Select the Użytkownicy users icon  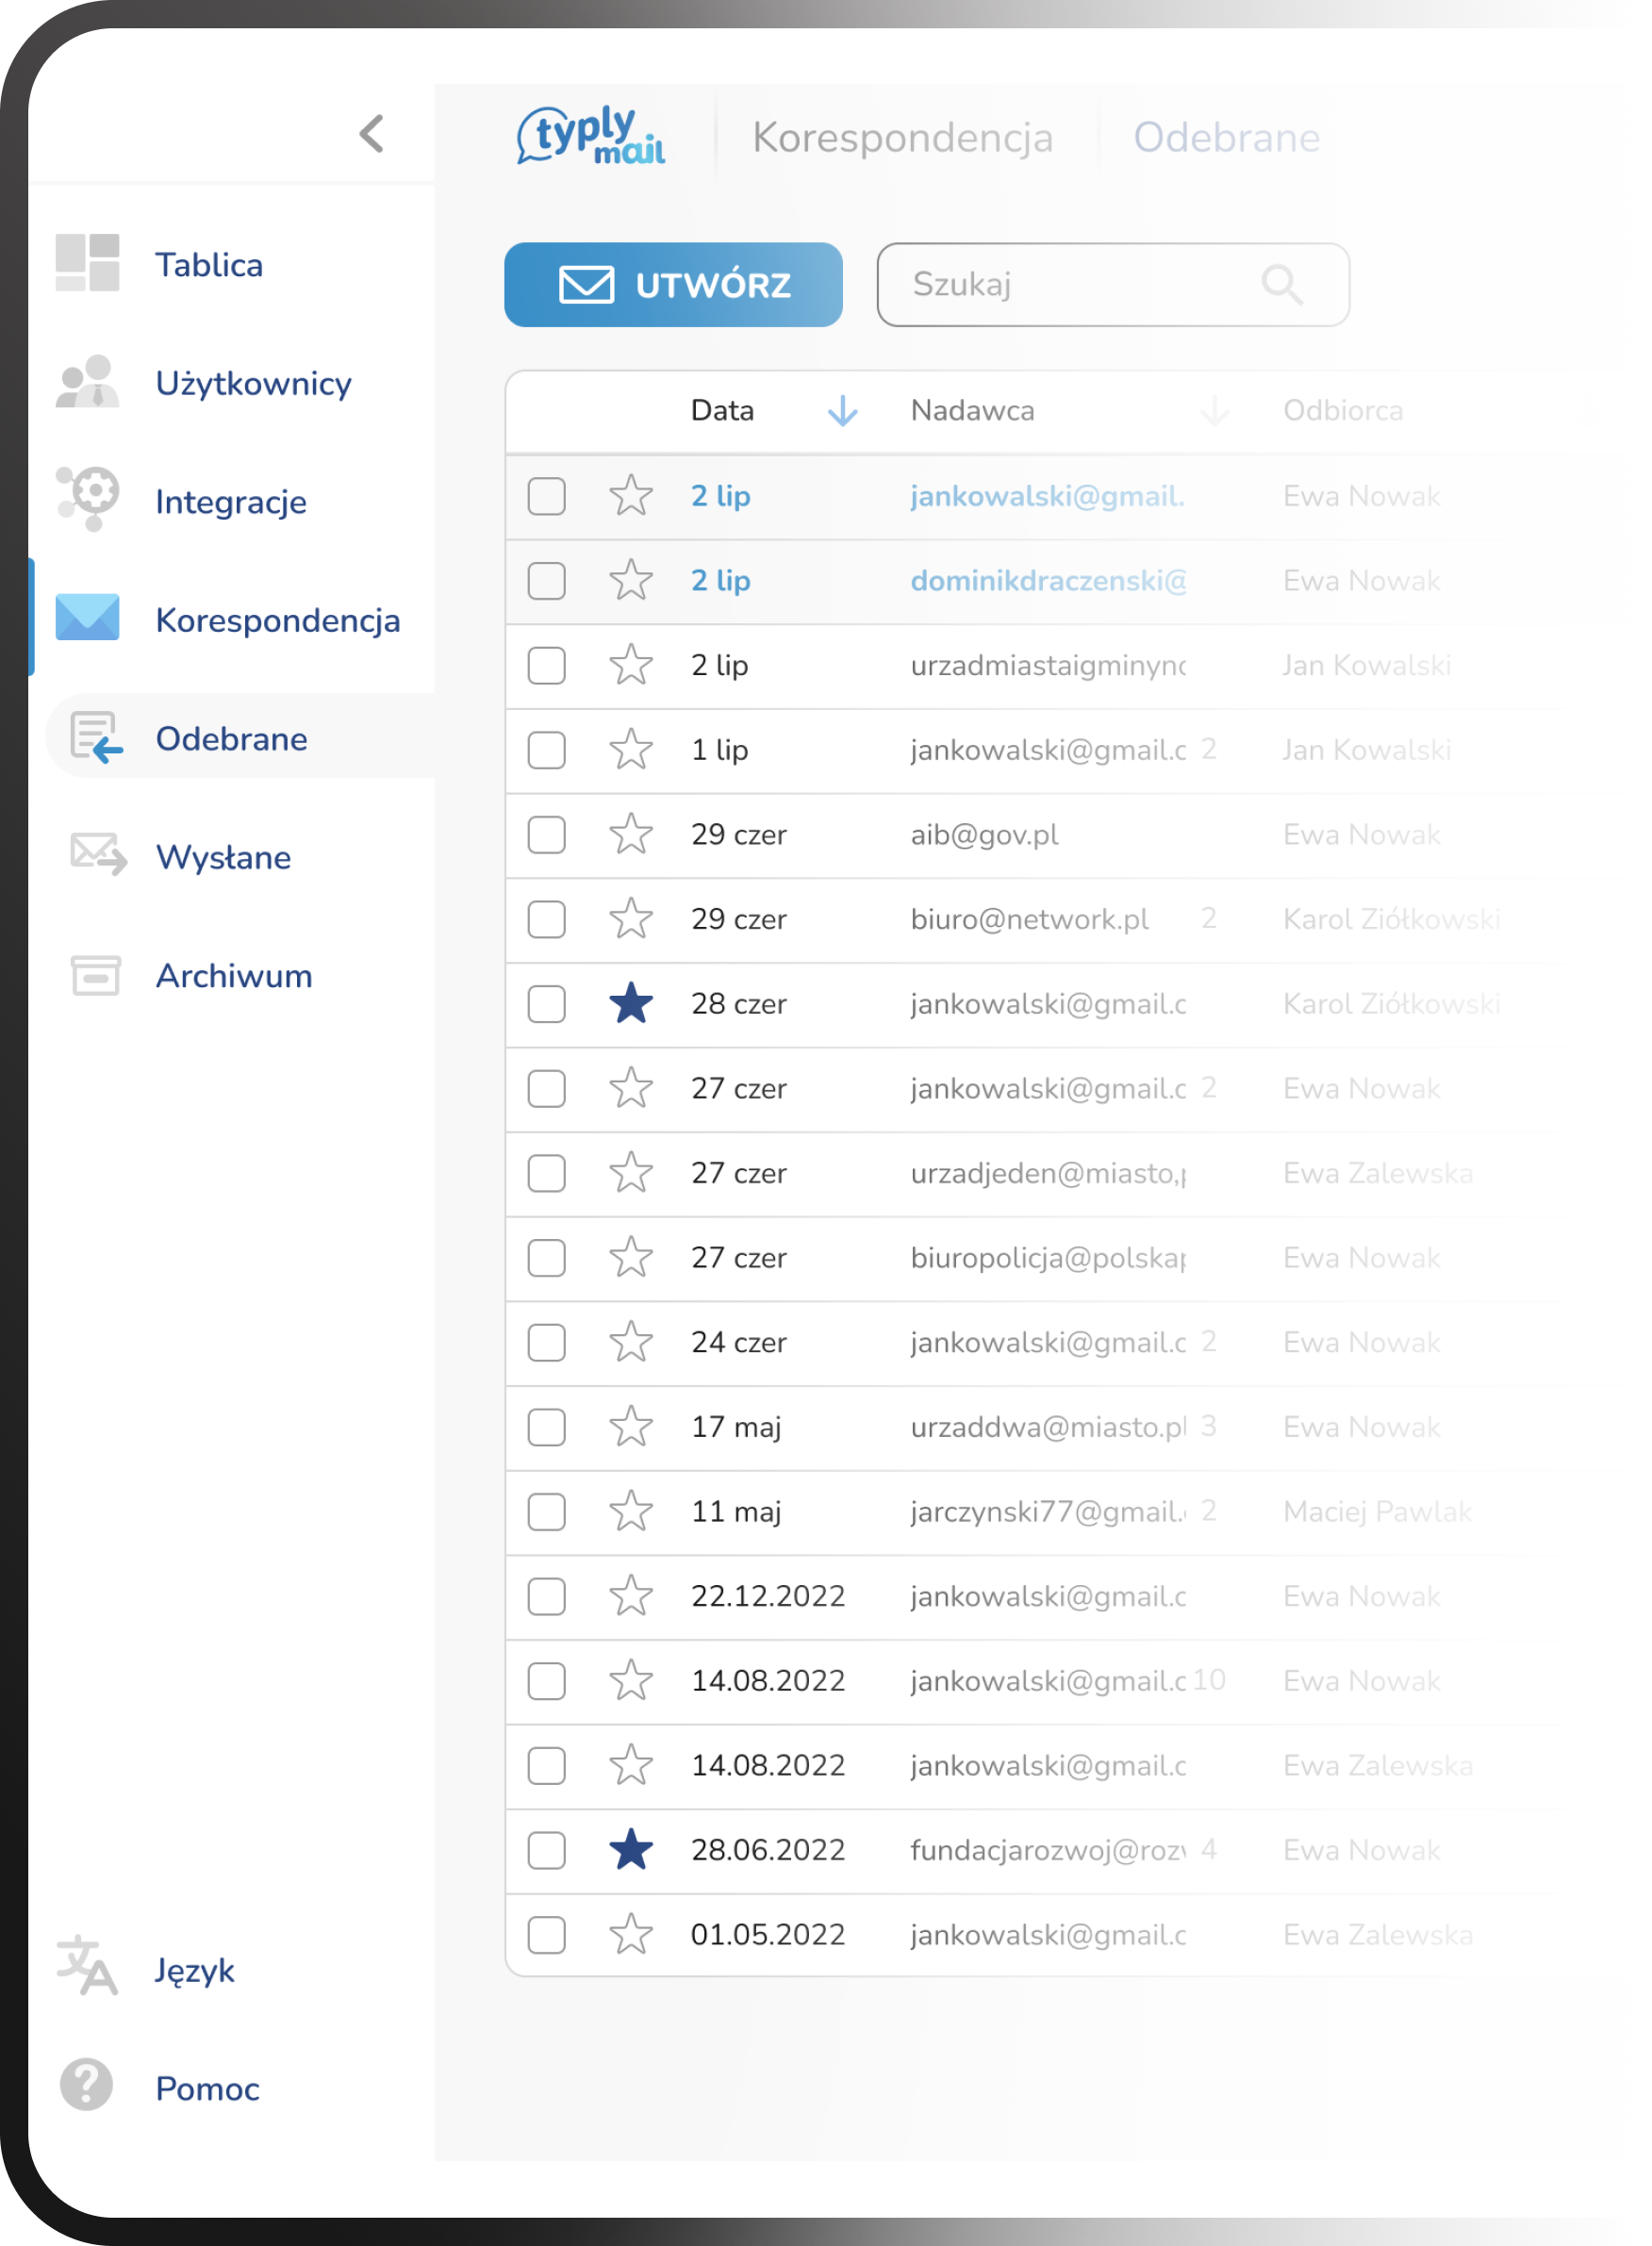pyautogui.click(x=88, y=382)
